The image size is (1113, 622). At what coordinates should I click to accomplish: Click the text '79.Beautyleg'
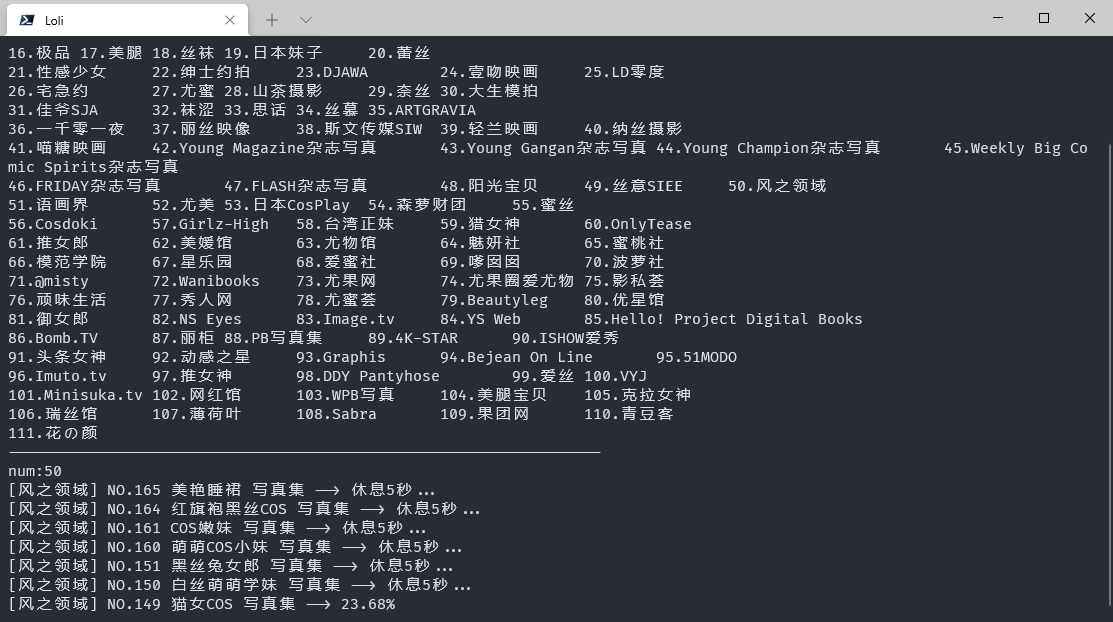494,300
